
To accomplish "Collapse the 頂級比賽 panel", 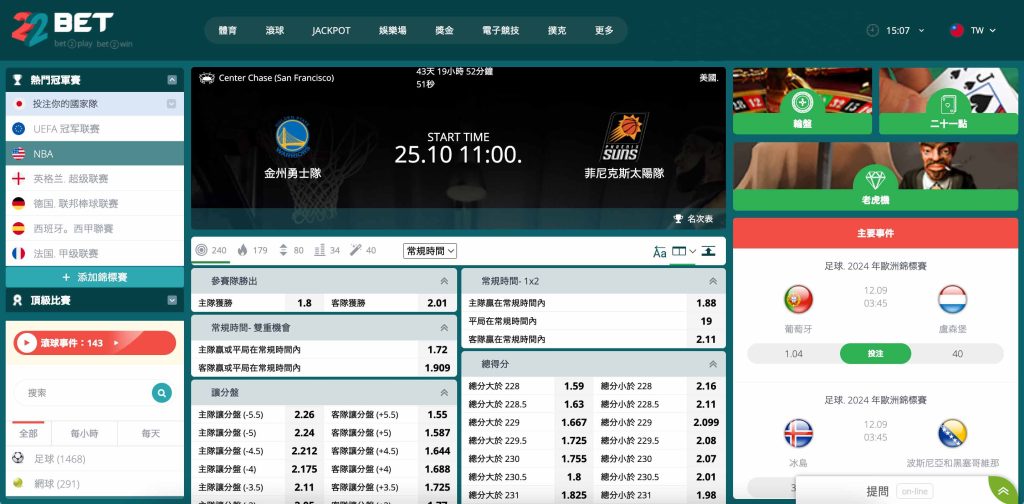I will [172, 300].
